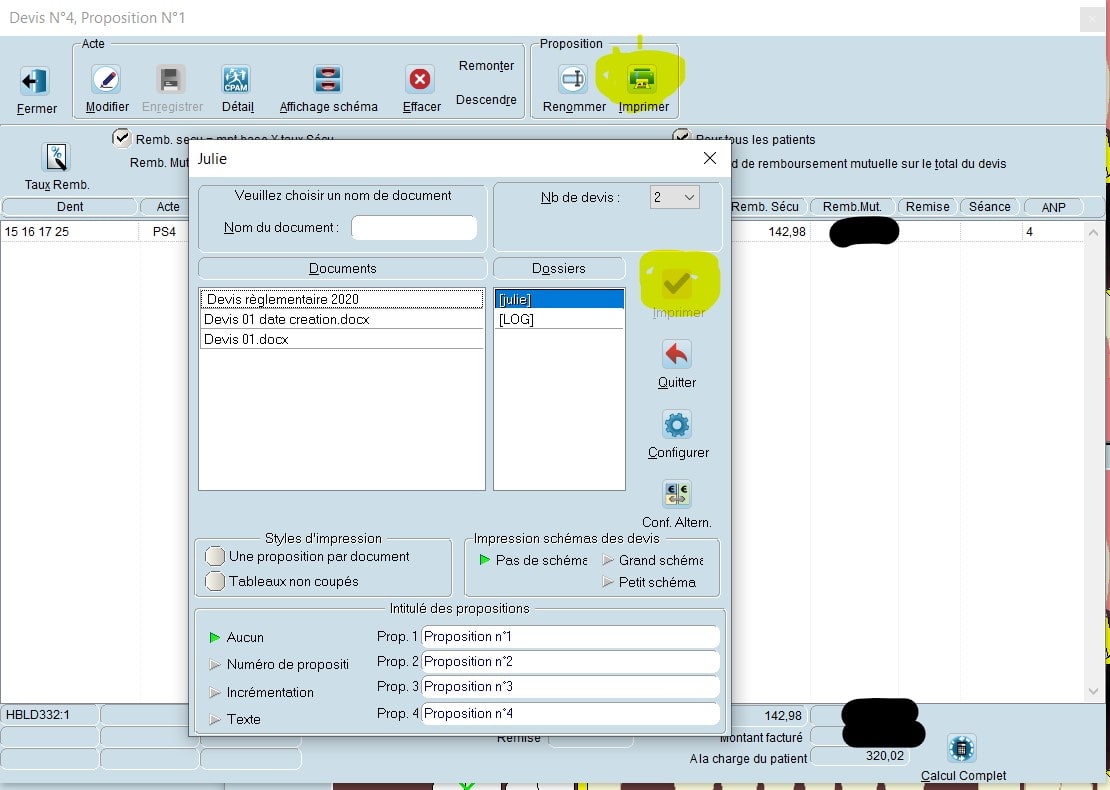Click the Renommer proposition icon
Image resolution: width=1110 pixels, height=790 pixels.
tap(573, 80)
